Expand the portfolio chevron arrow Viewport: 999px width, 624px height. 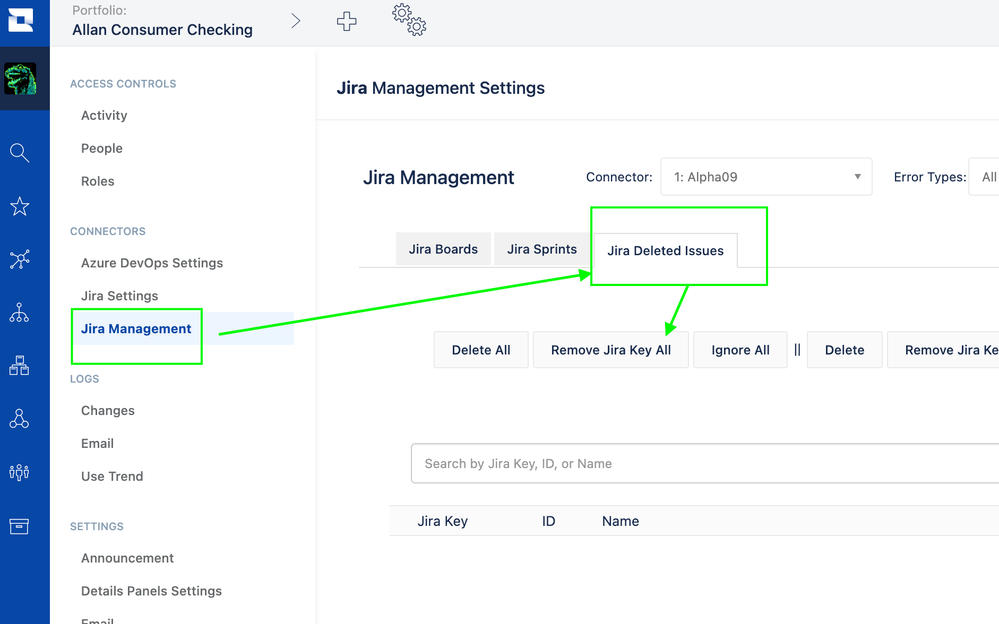pyautogui.click(x=296, y=21)
